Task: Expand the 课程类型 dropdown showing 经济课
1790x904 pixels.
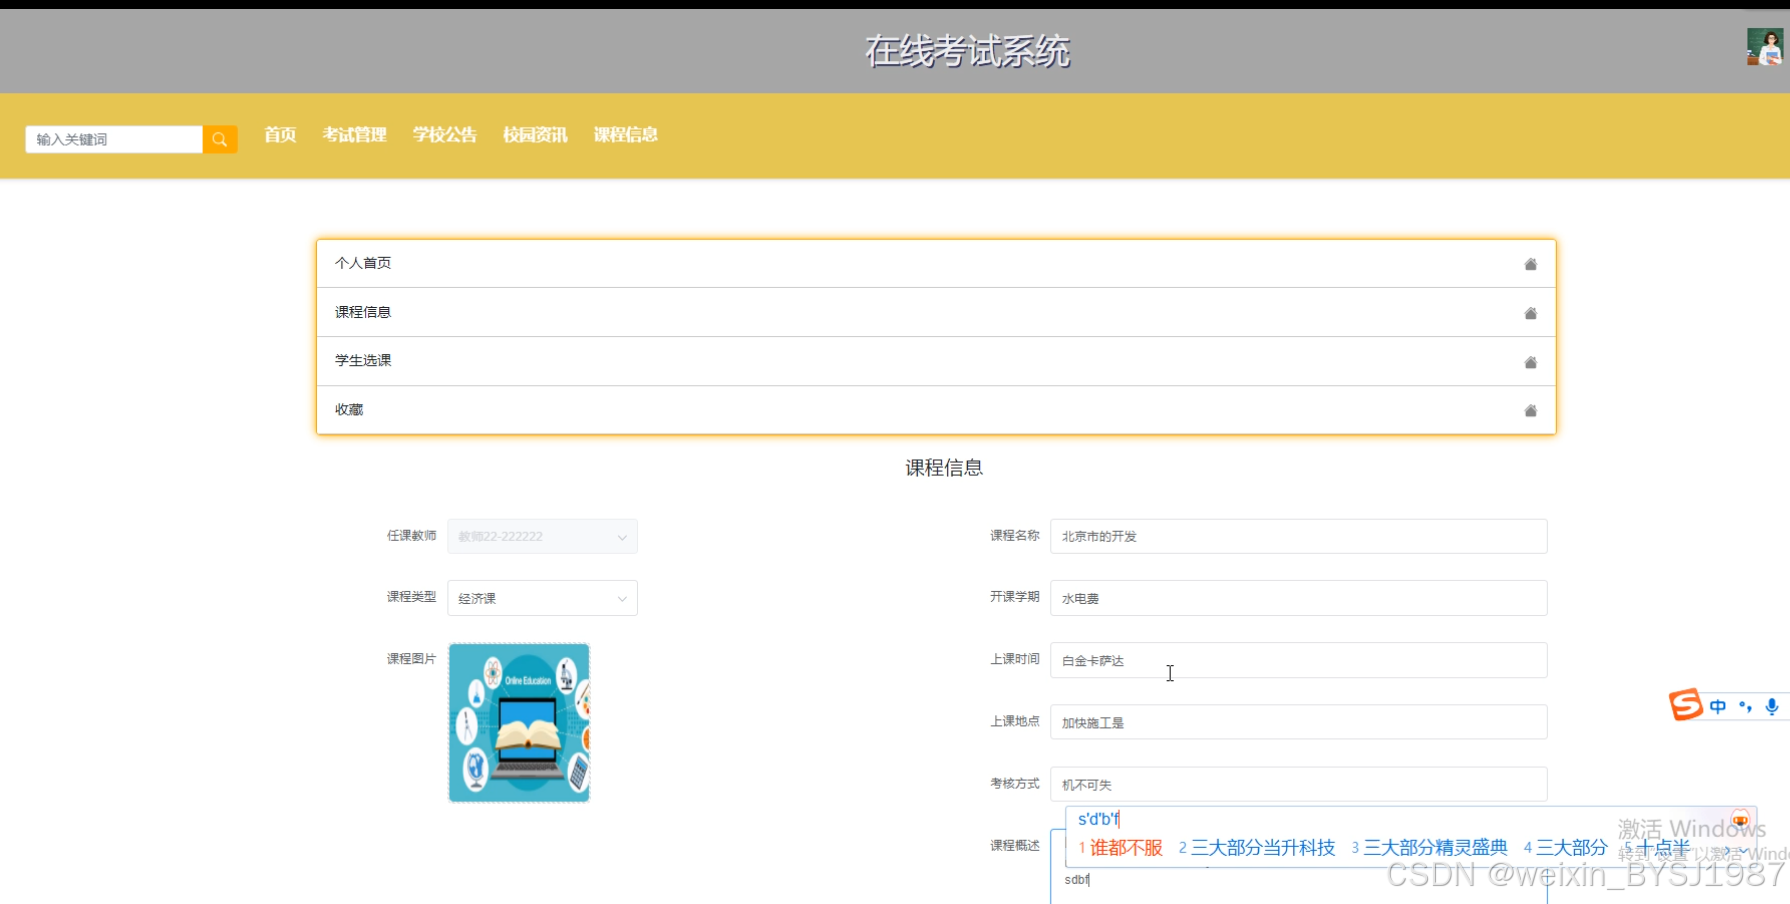Action: pos(542,598)
